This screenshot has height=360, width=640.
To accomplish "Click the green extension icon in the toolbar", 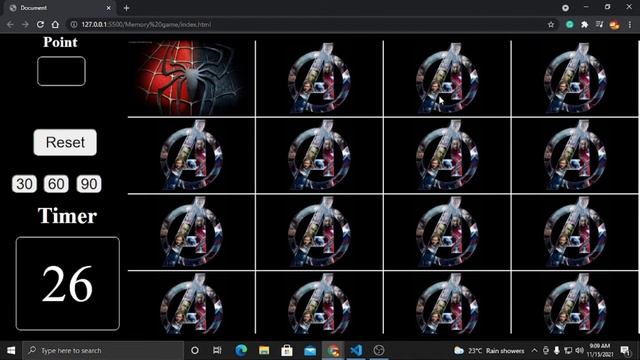I will click(569, 24).
